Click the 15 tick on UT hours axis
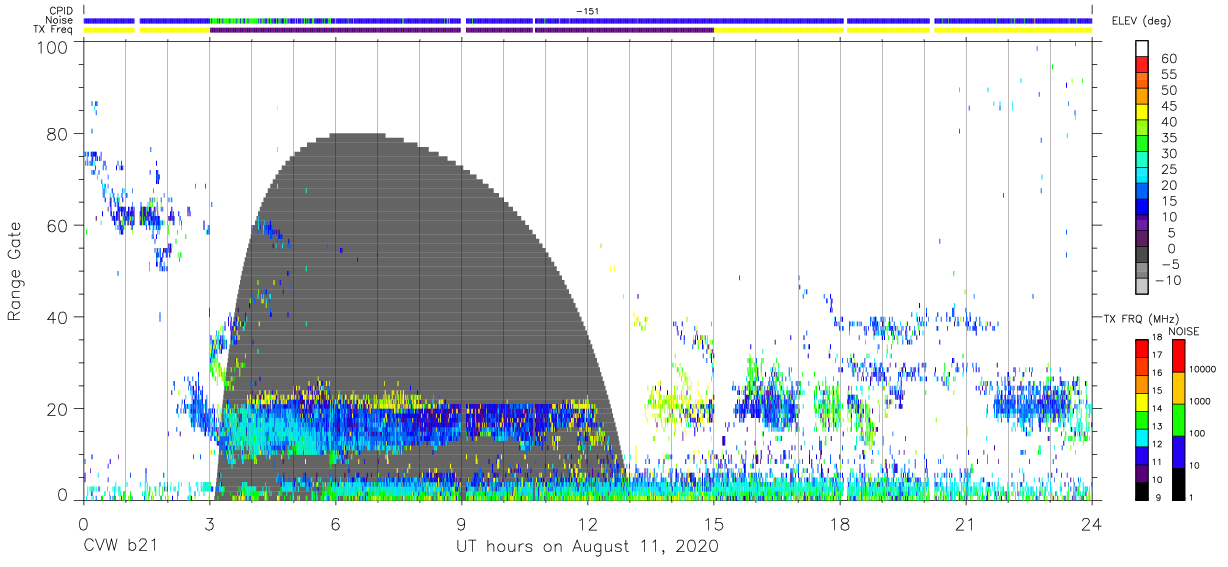The height and width of the screenshot is (567, 1228). 714,524
